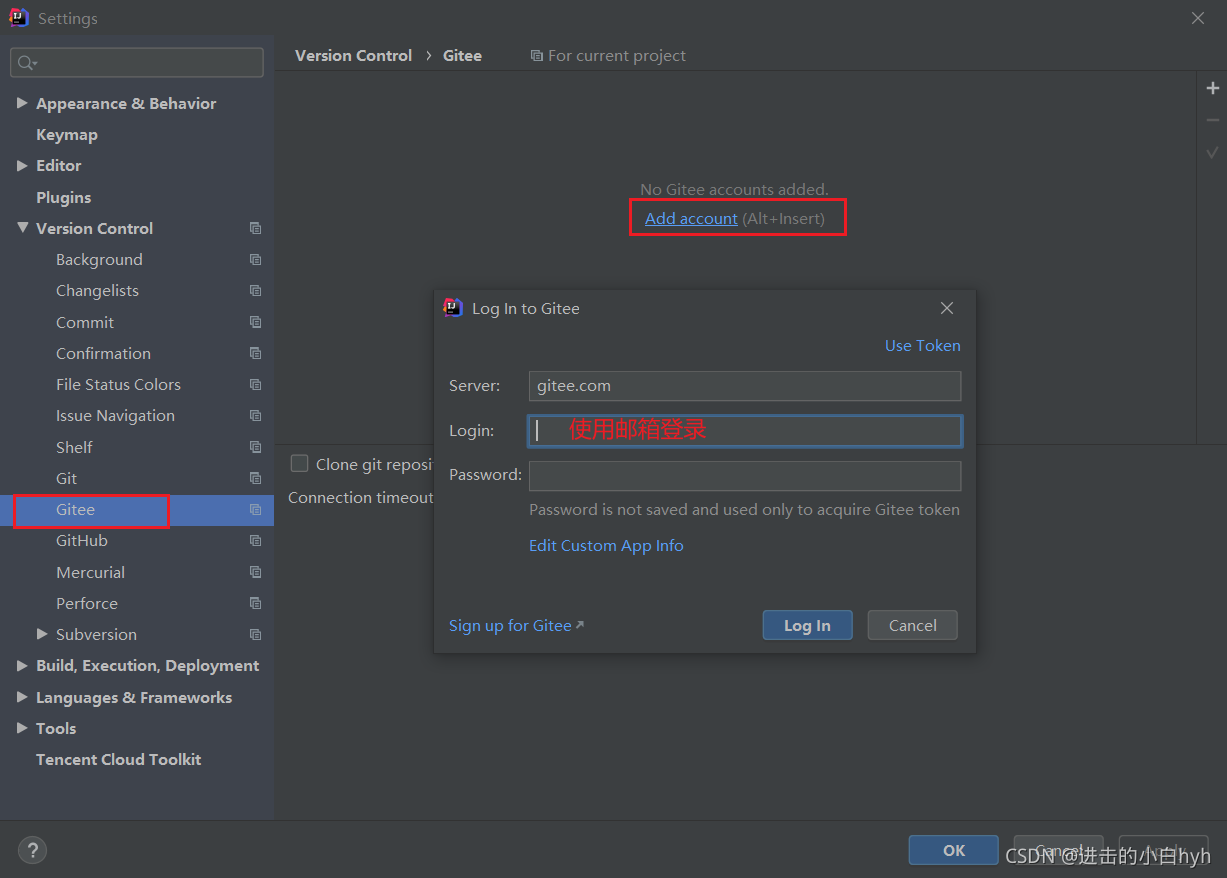The image size is (1227, 878).
Task: Click IntelliJ logo in Settings title bar
Action: pos(19,18)
